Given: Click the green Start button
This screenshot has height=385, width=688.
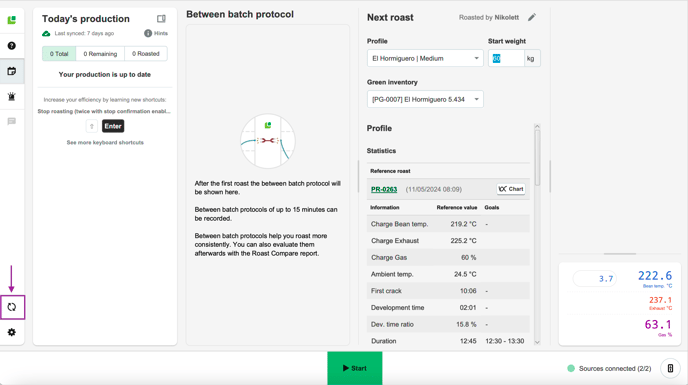Looking at the screenshot, I should 355,368.
